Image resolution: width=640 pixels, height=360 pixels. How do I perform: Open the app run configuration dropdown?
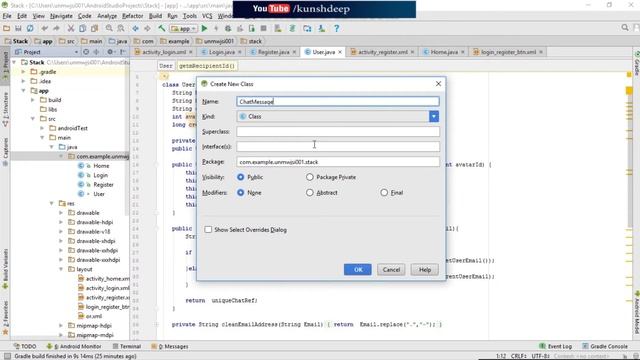coord(184,29)
